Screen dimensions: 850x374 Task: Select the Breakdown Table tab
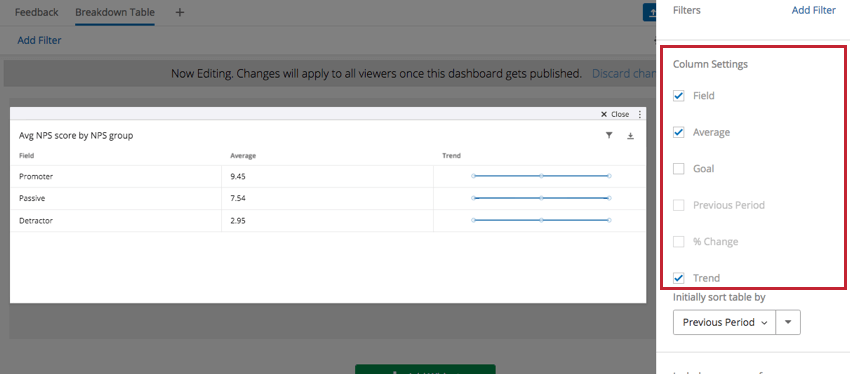(x=115, y=12)
